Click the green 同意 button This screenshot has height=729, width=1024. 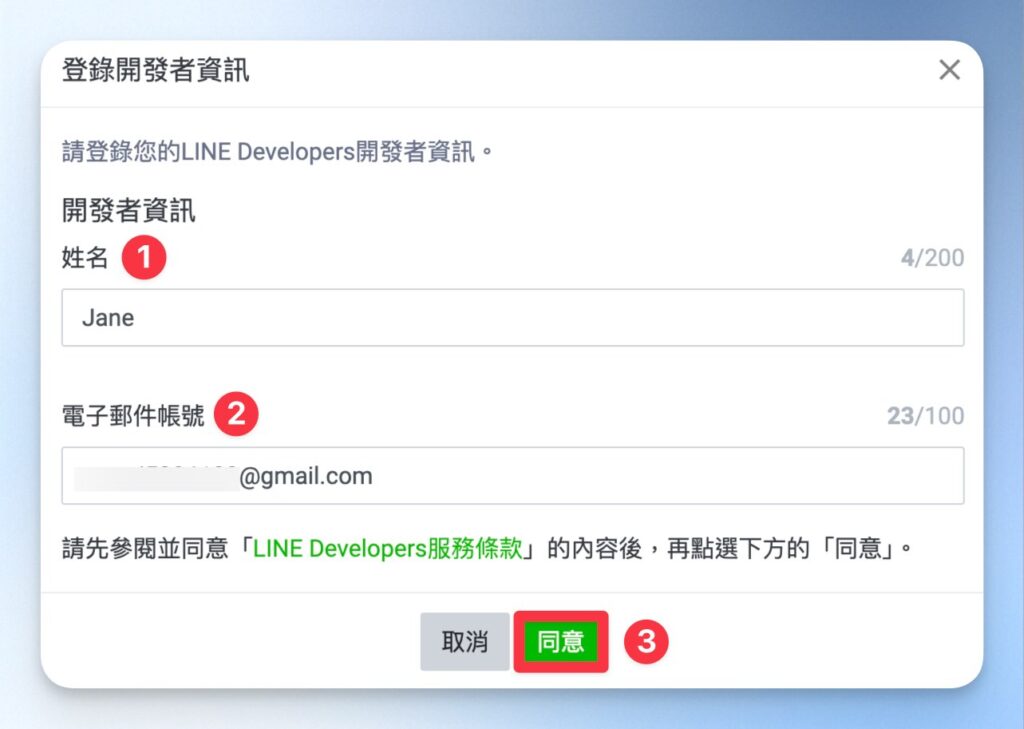(x=560, y=641)
